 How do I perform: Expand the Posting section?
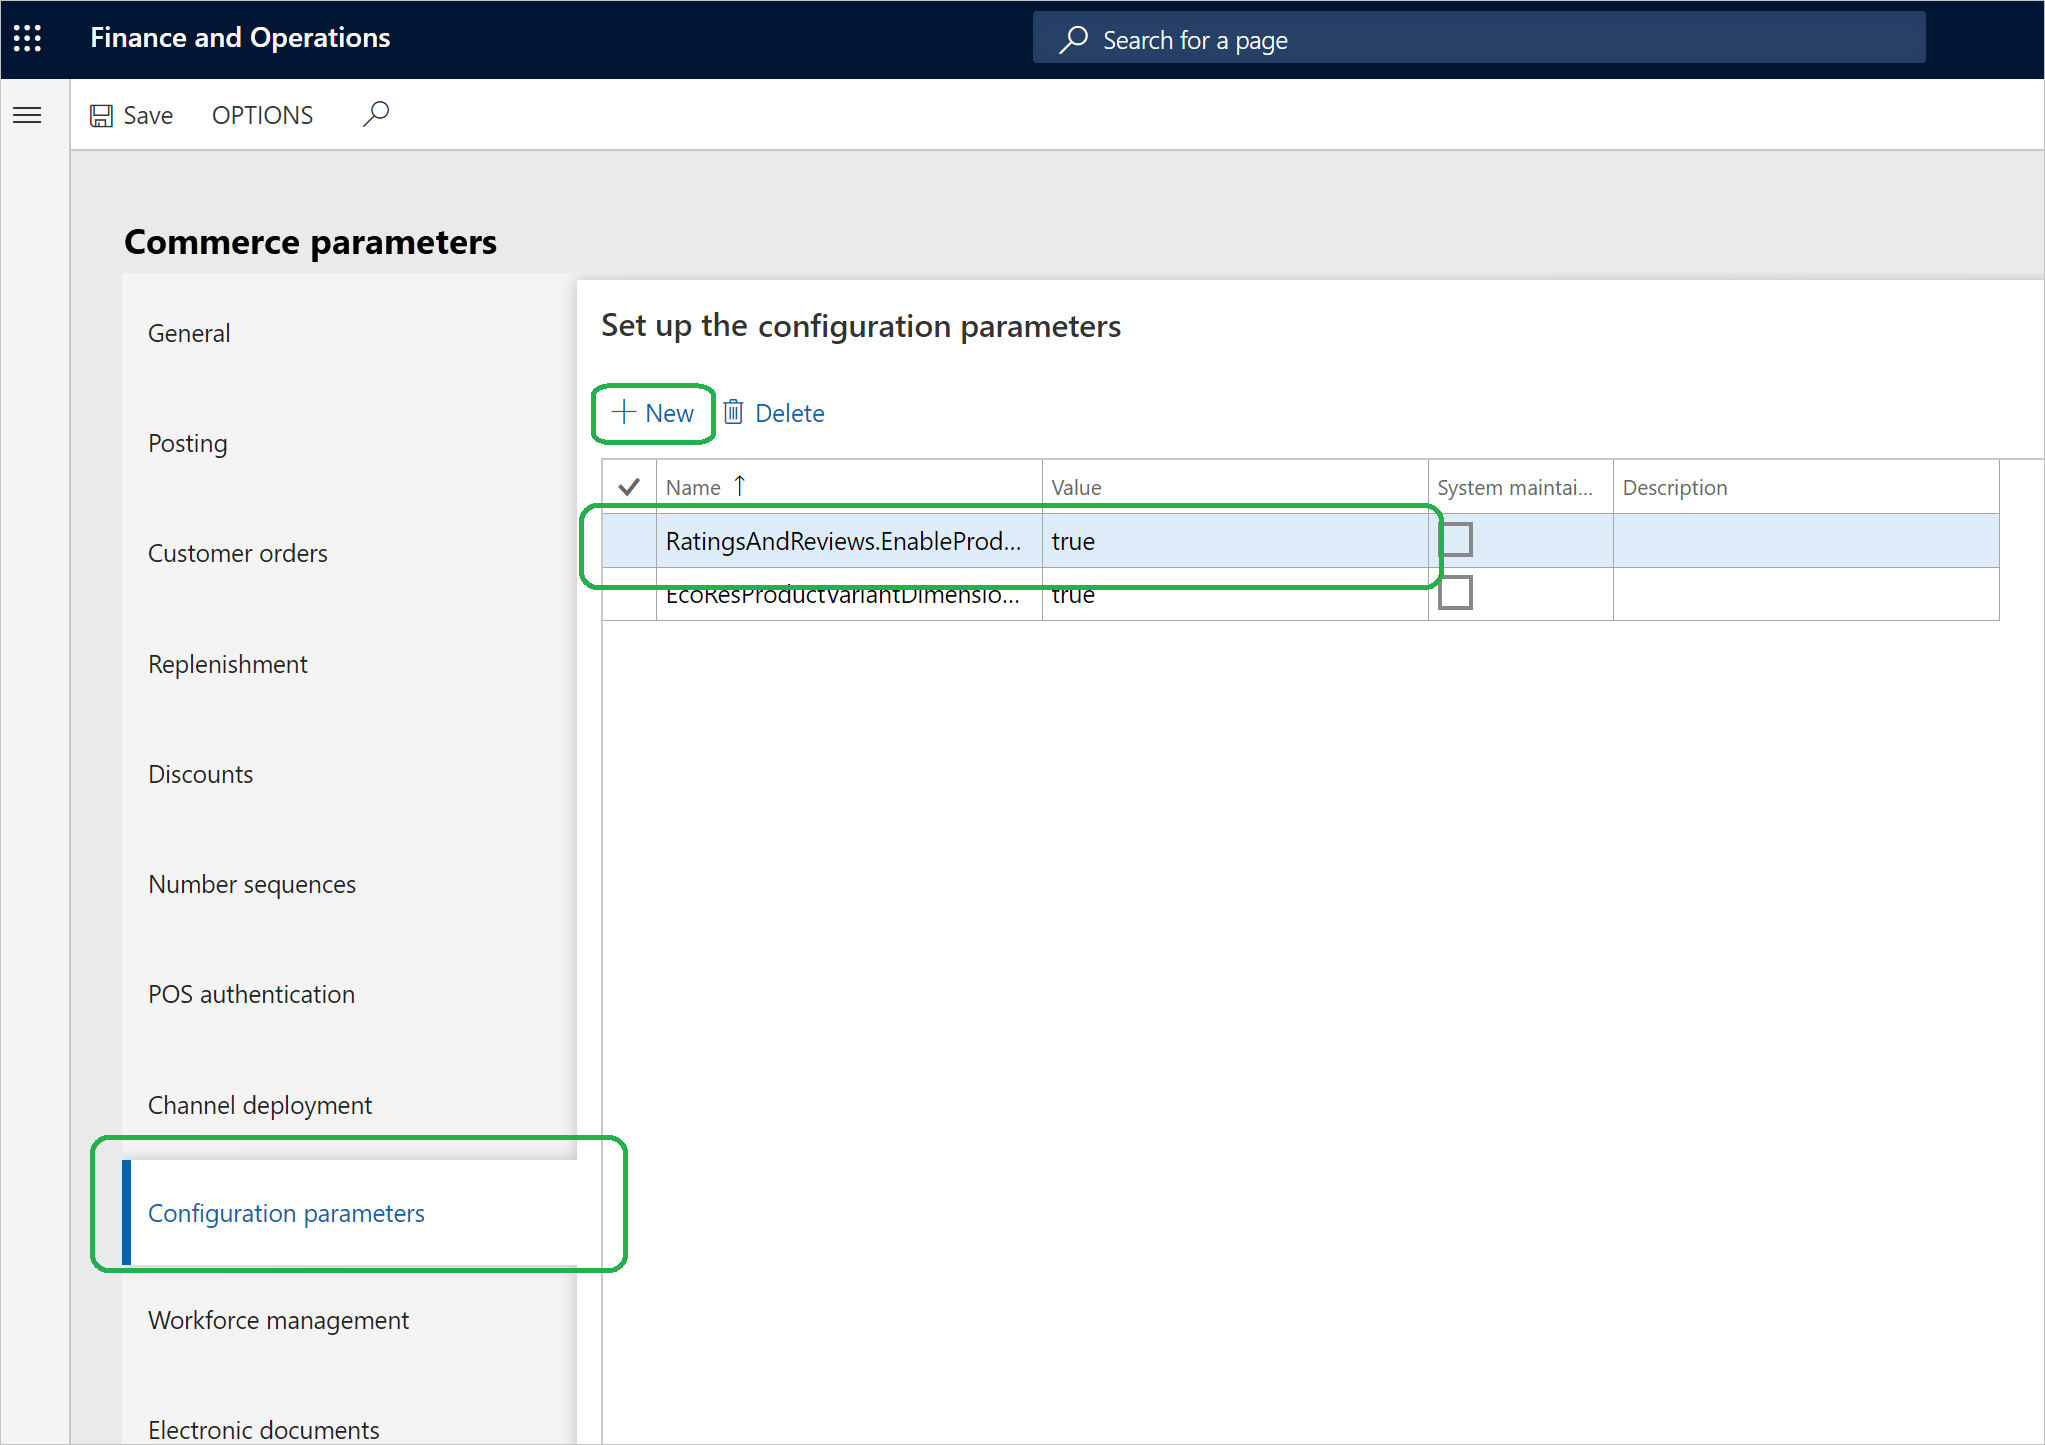[186, 443]
